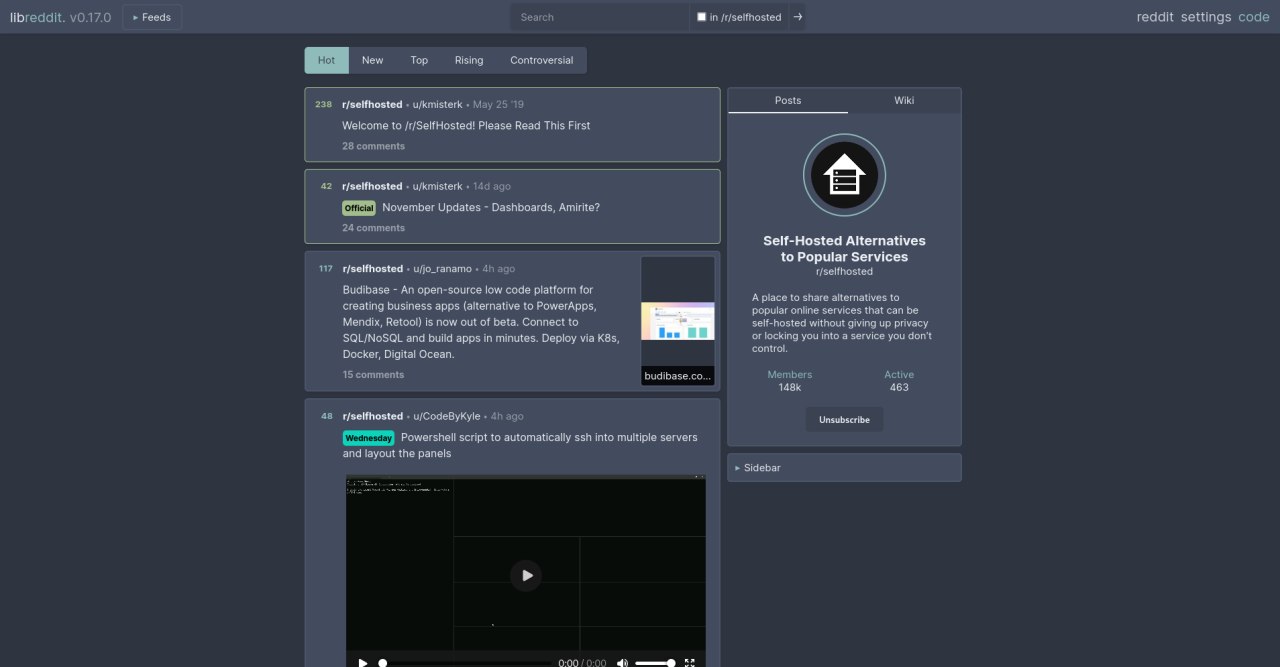Select the New sort tab
This screenshot has width=1280, height=667.
click(x=372, y=60)
